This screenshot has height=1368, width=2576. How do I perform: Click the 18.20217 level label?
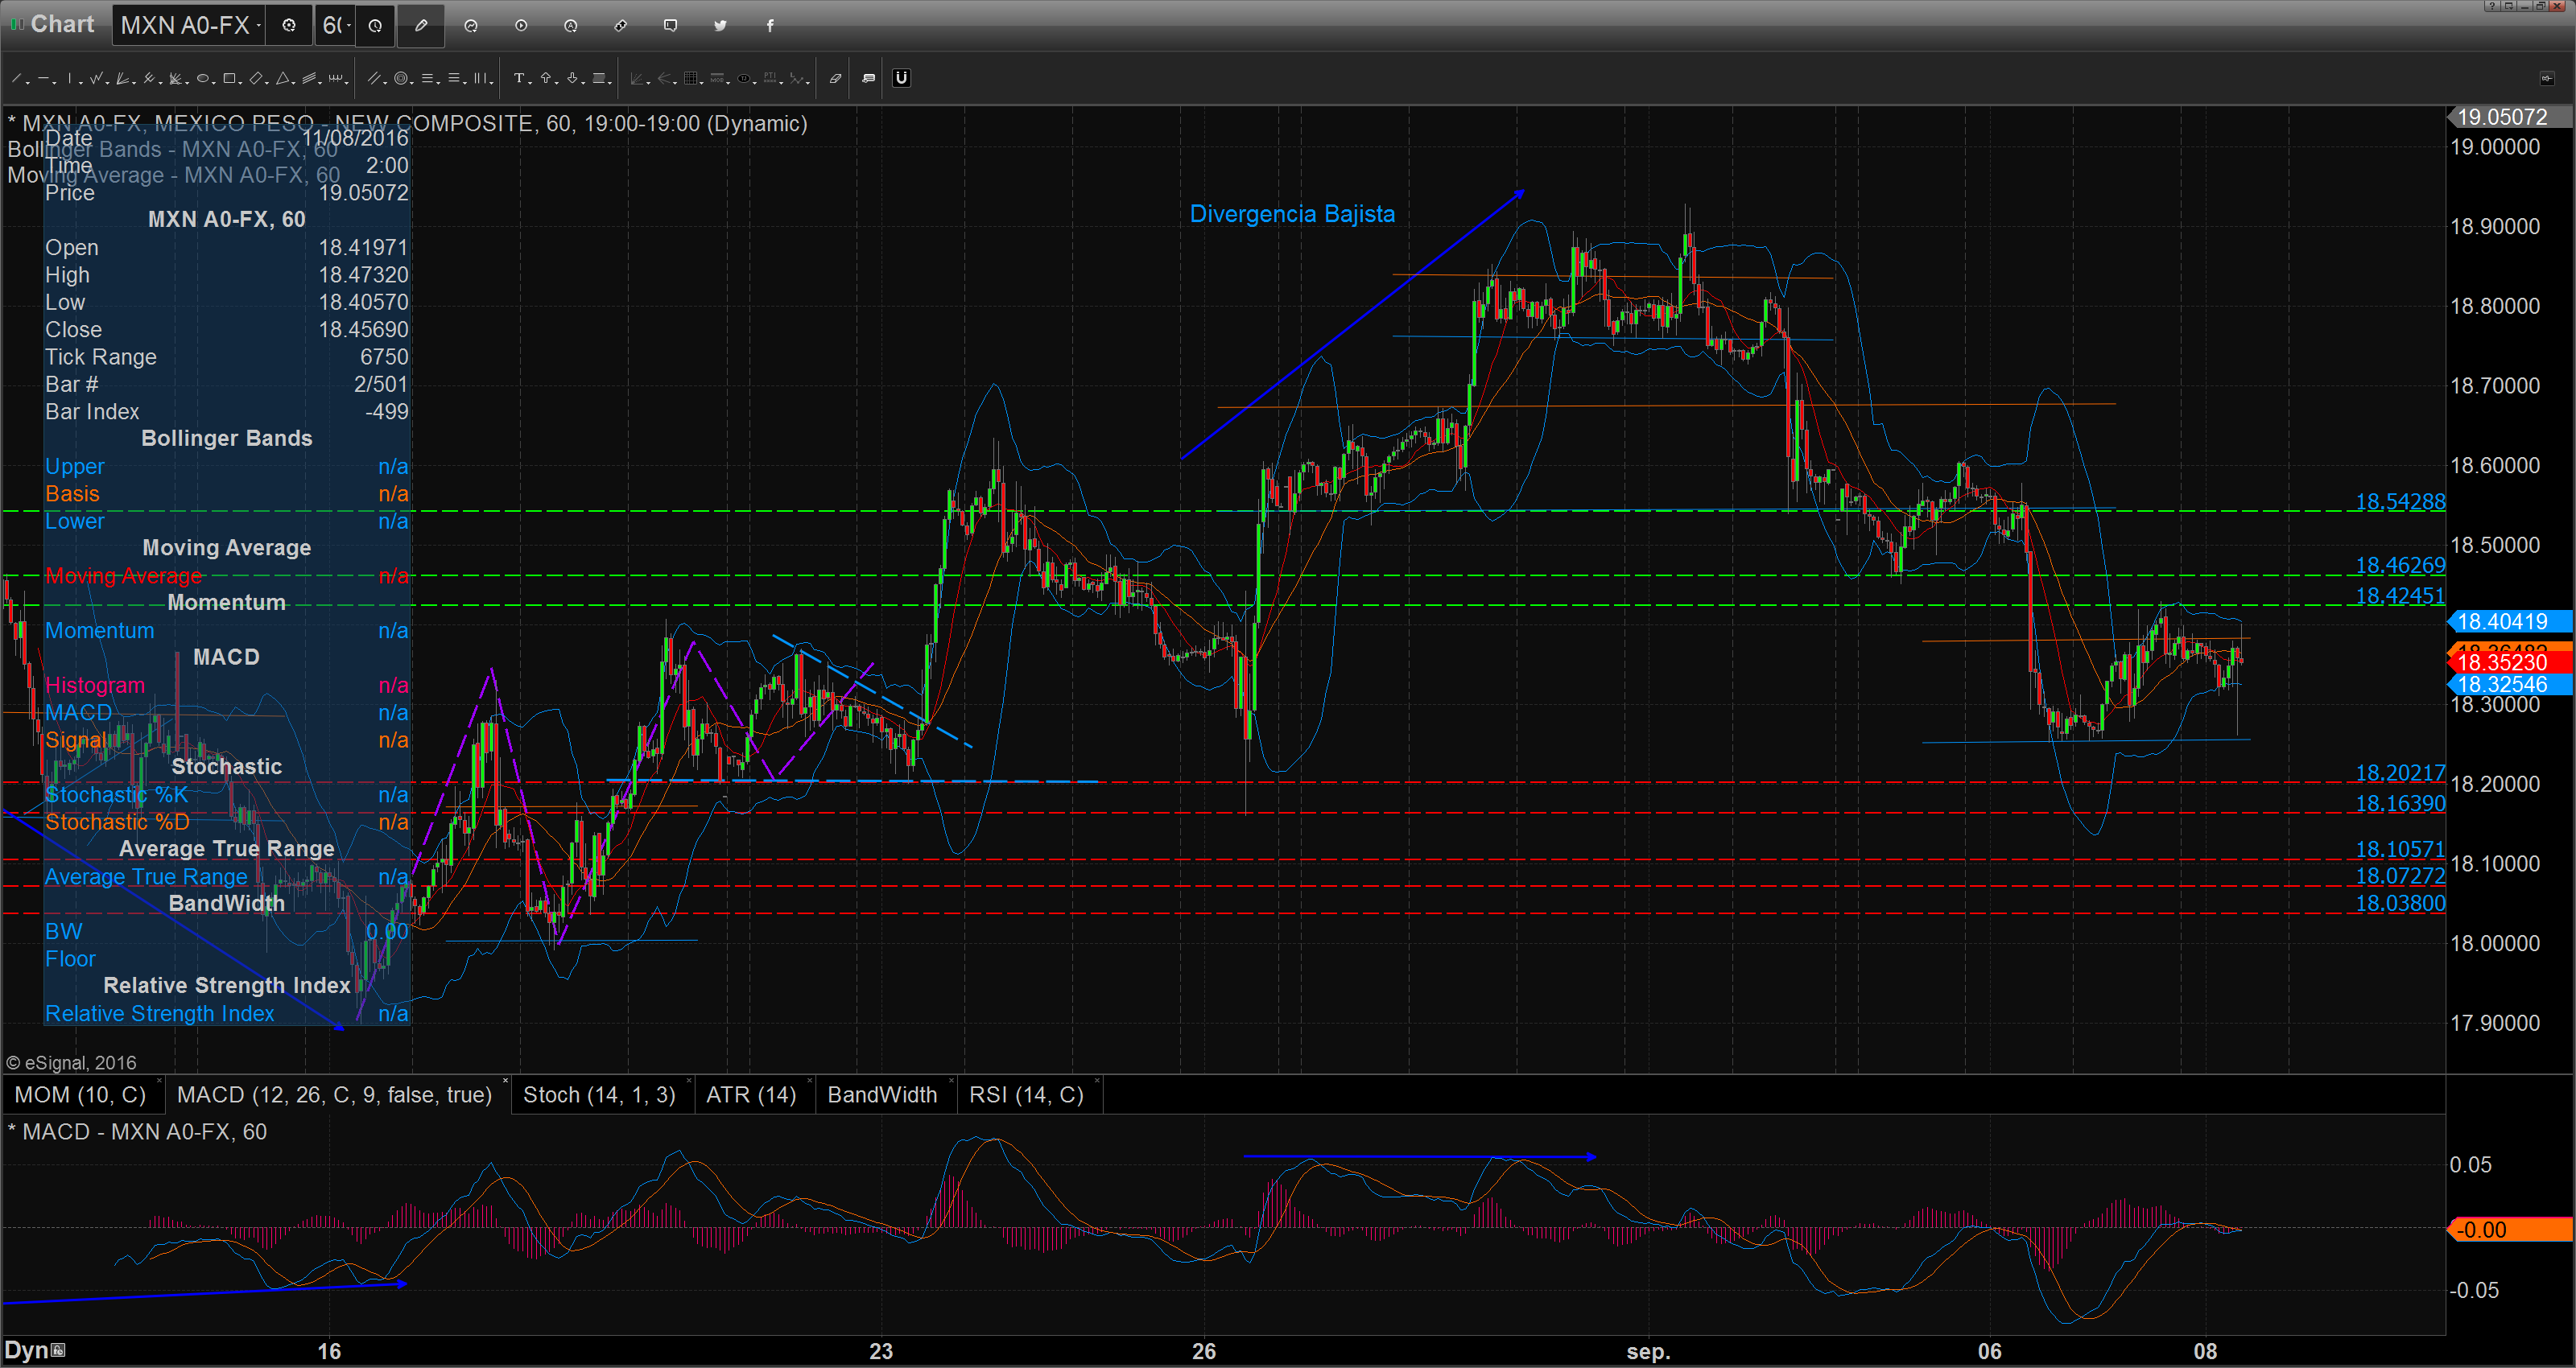point(2400,773)
